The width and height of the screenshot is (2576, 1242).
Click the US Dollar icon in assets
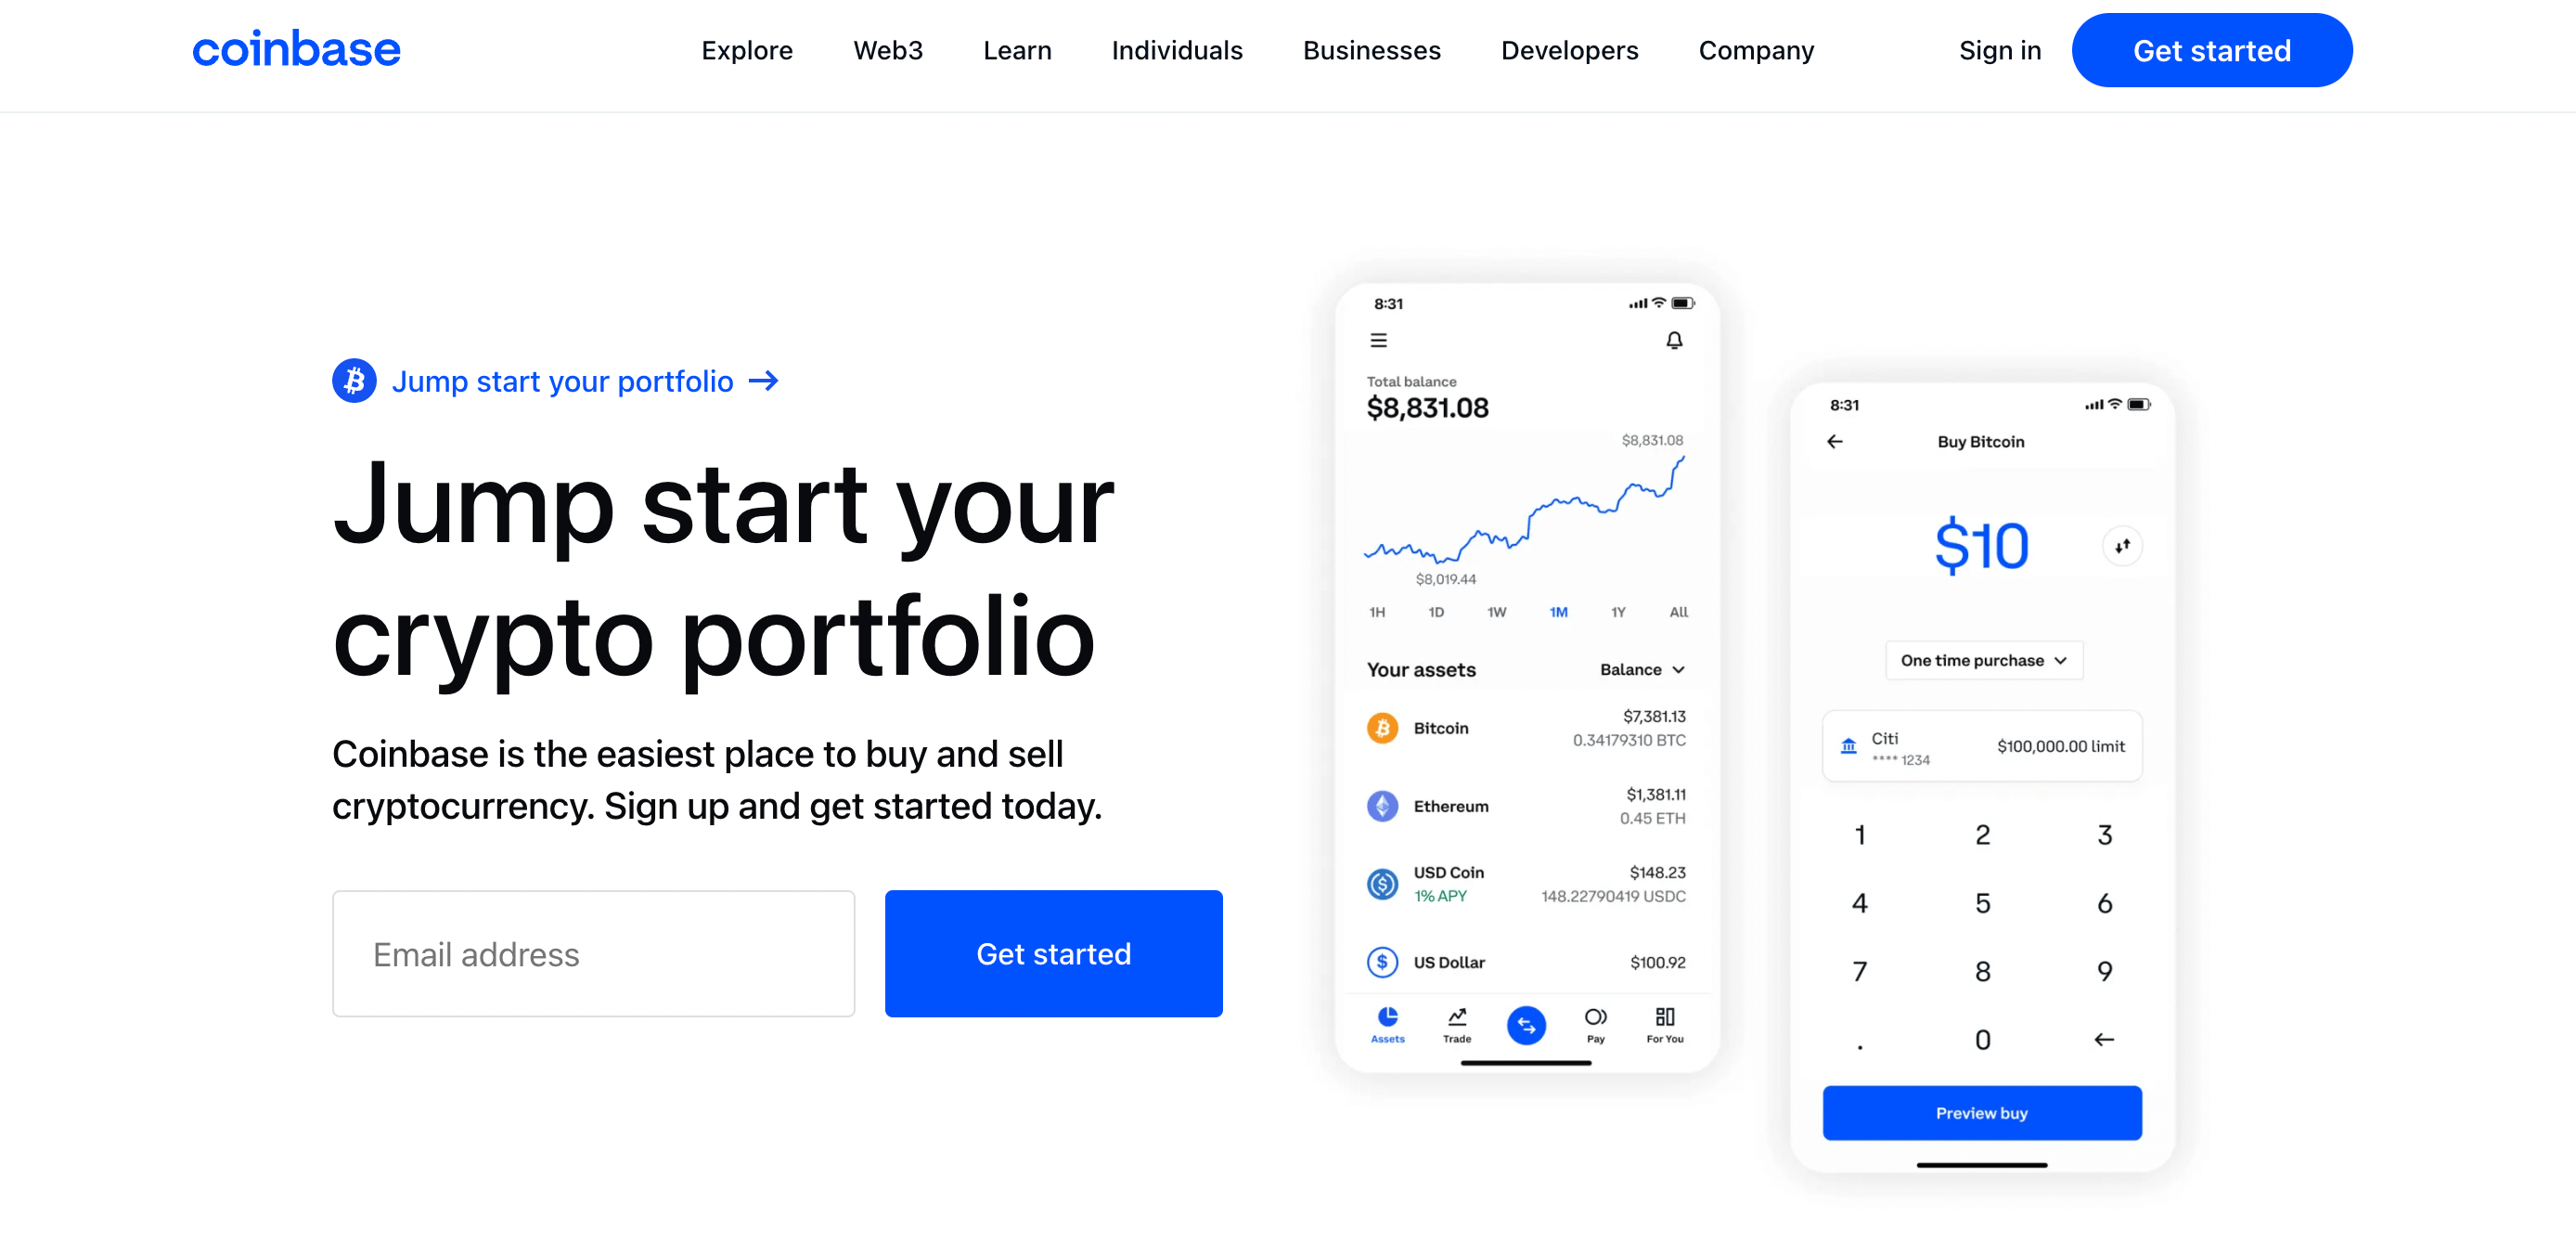pyautogui.click(x=1380, y=960)
